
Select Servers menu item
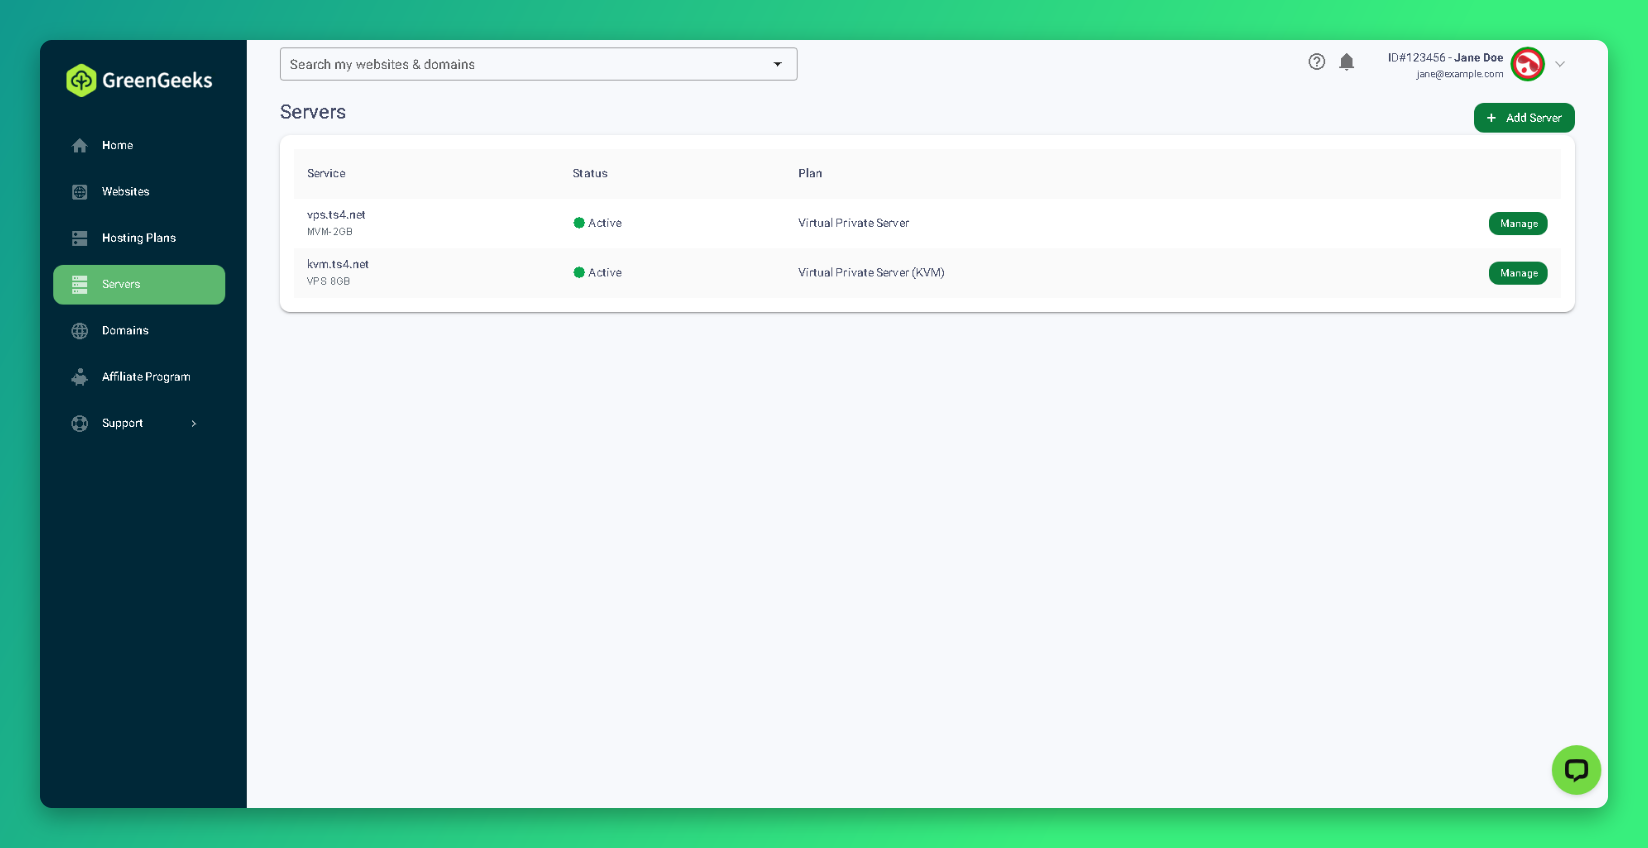pos(139,285)
